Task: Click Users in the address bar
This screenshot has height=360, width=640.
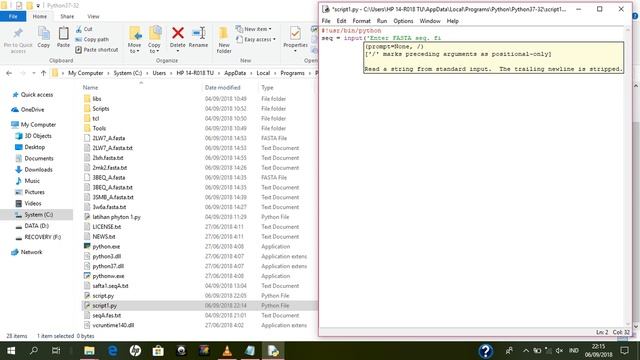Action: 159,73
